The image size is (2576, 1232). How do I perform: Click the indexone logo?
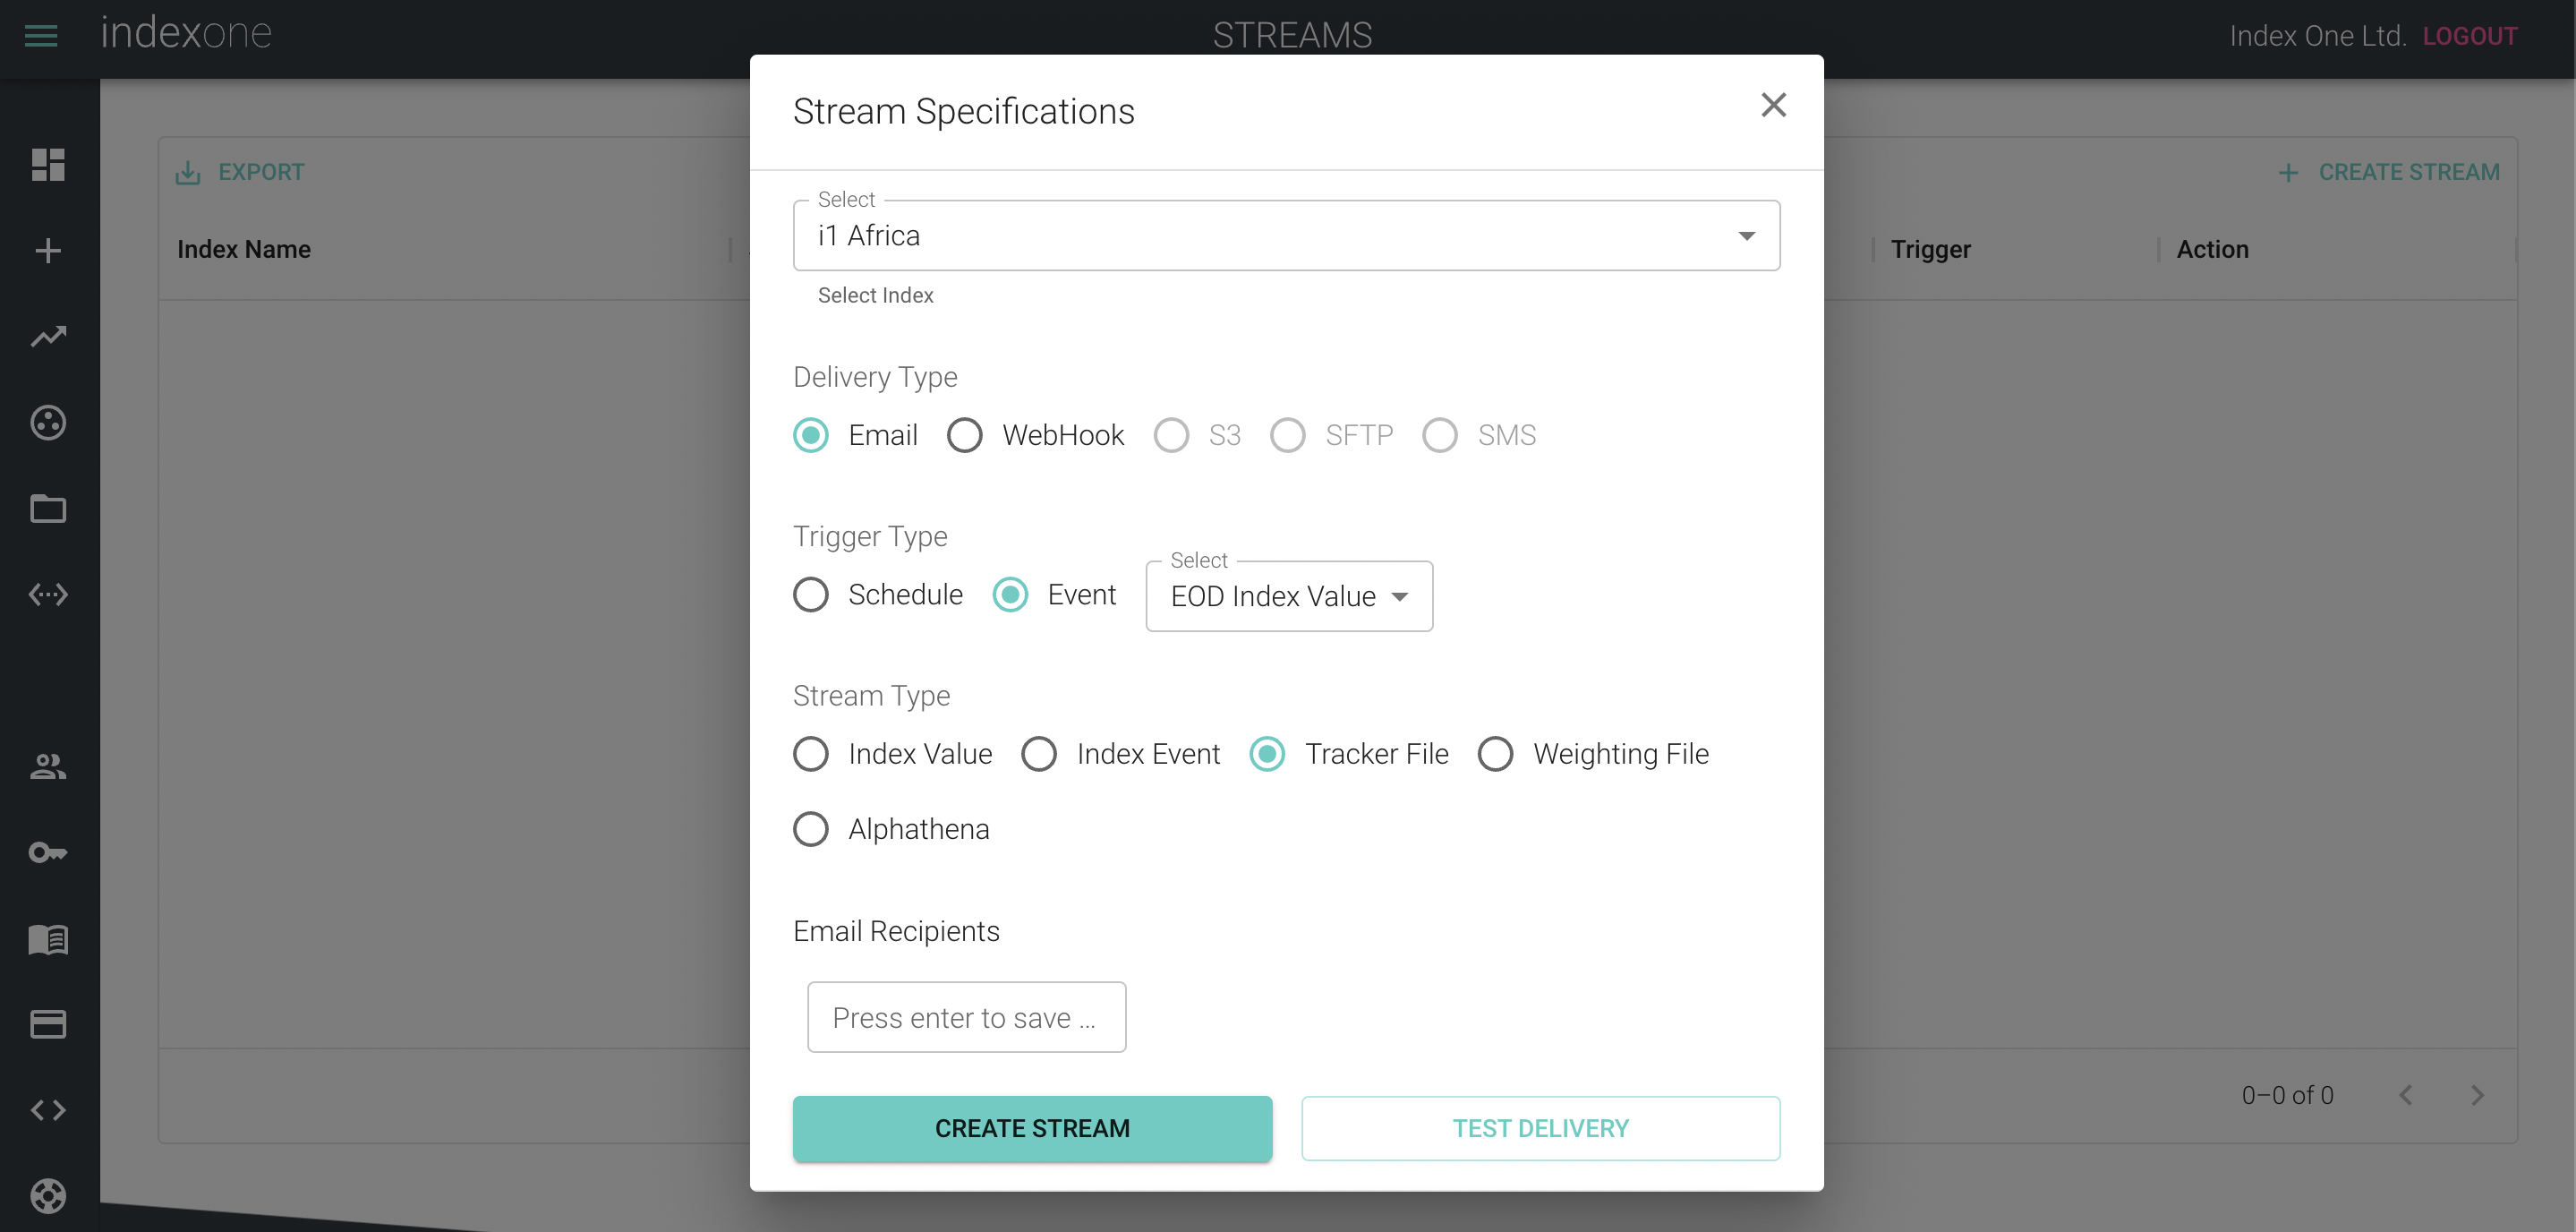[185, 32]
